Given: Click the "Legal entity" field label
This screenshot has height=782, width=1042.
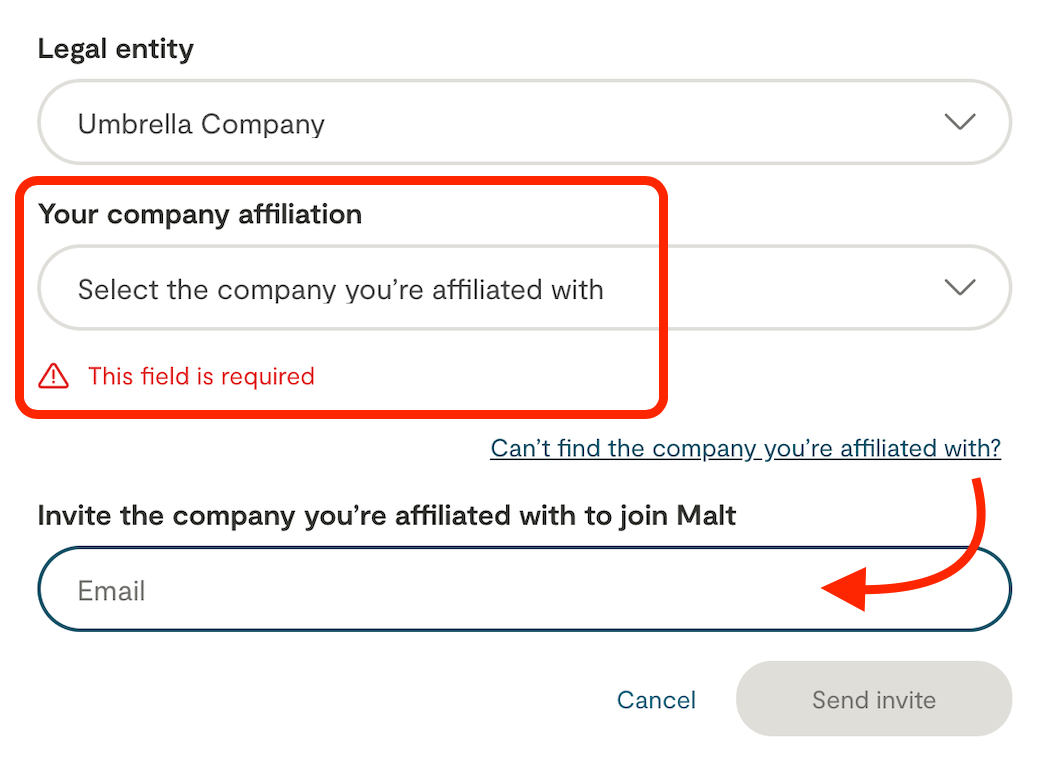Looking at the screenshot, I should pos(116,49).
